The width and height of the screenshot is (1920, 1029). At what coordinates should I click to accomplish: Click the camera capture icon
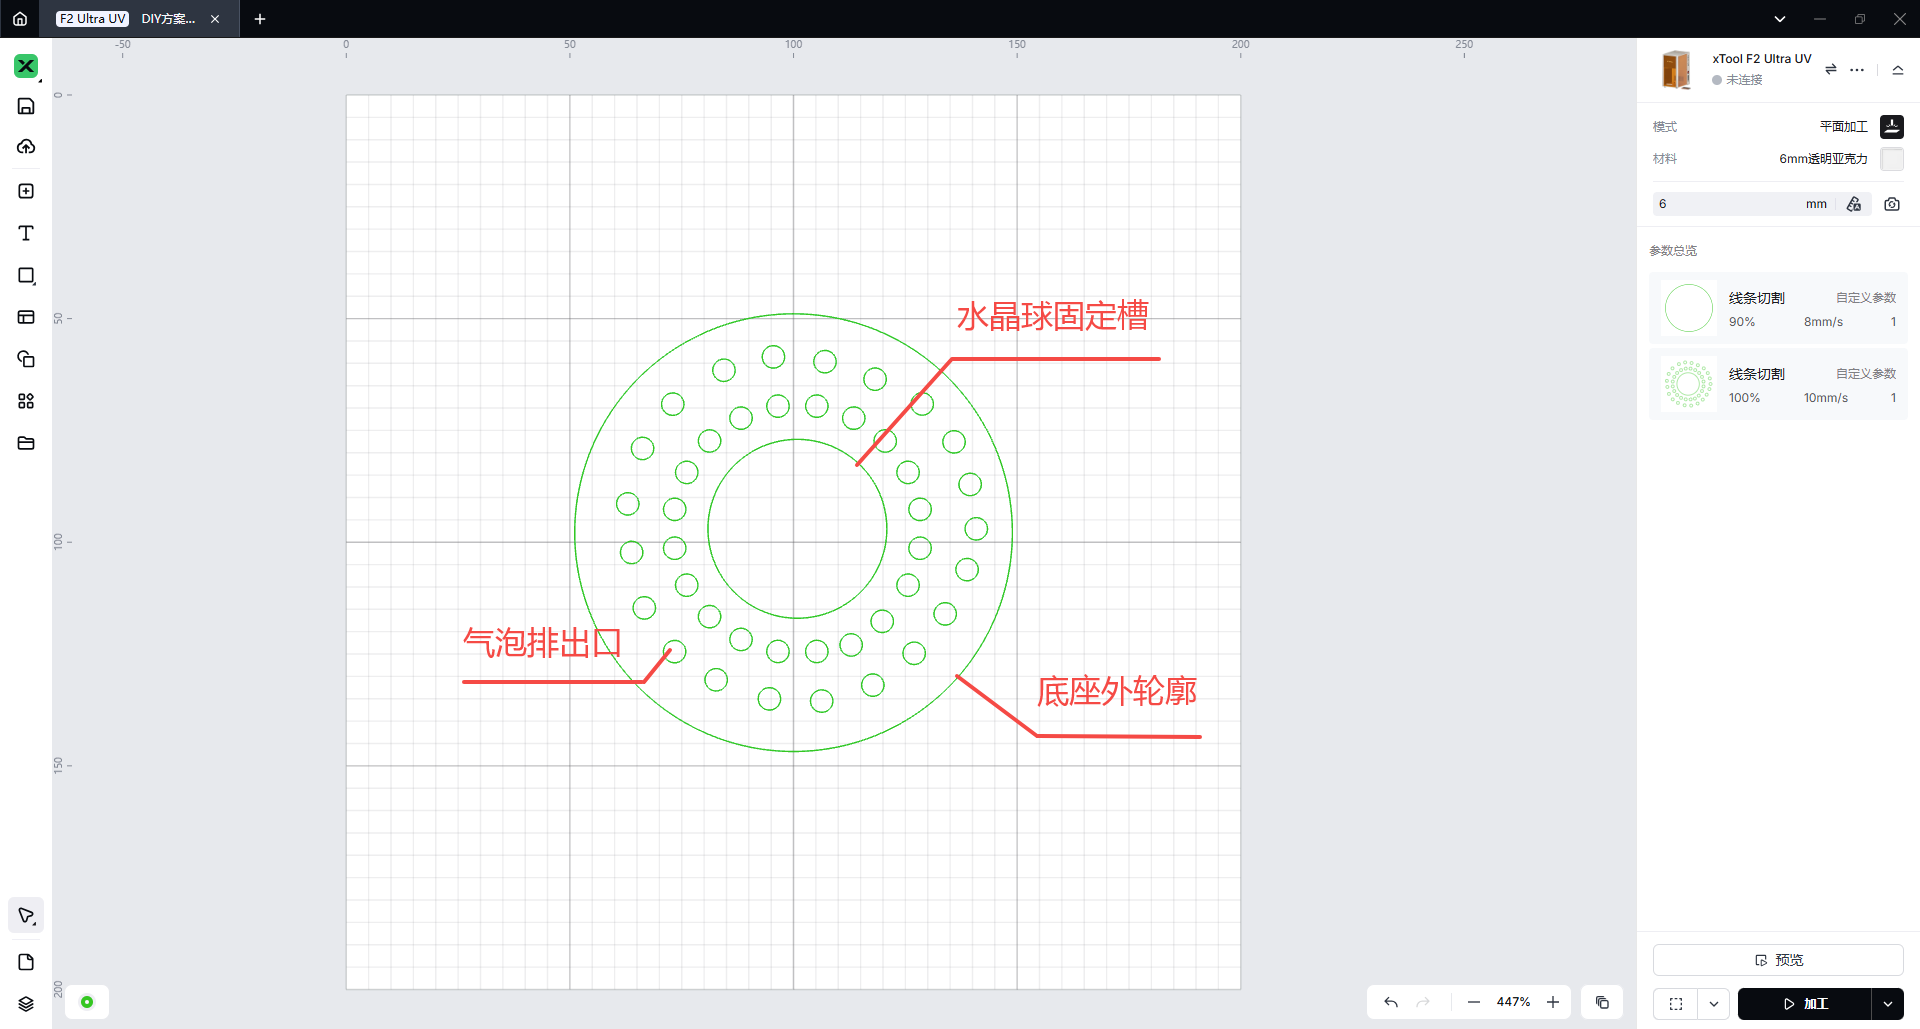(x=1891, y=204)
